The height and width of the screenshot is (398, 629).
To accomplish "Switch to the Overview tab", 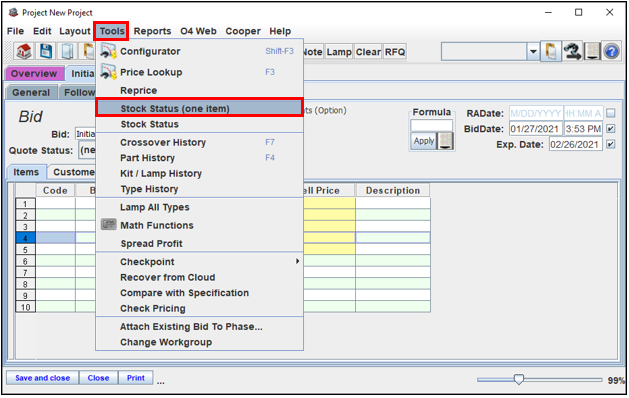I will click(x=34, y=73).
